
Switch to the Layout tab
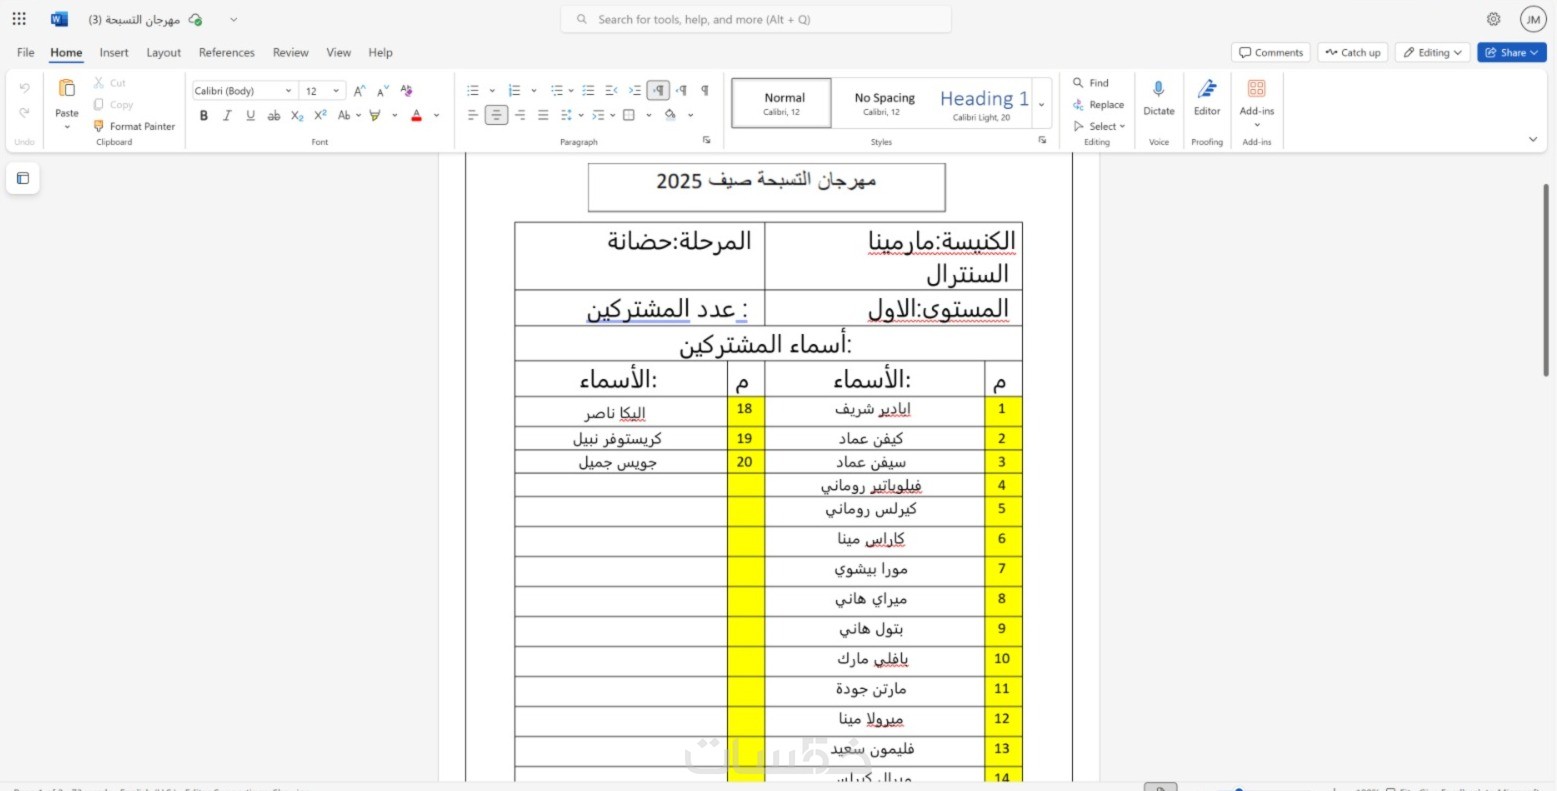click(164, 52)
